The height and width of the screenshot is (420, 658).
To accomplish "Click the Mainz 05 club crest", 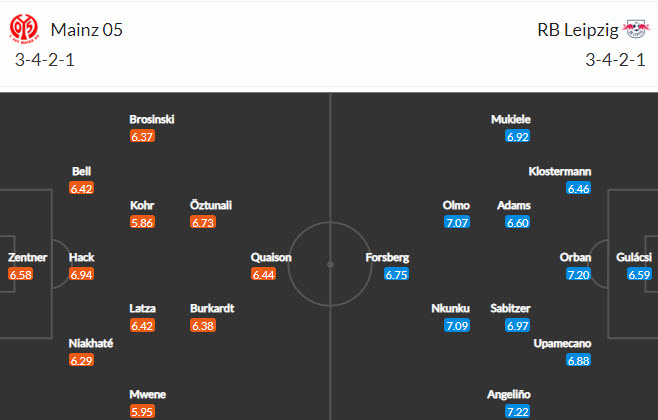I will coord(23,31).
